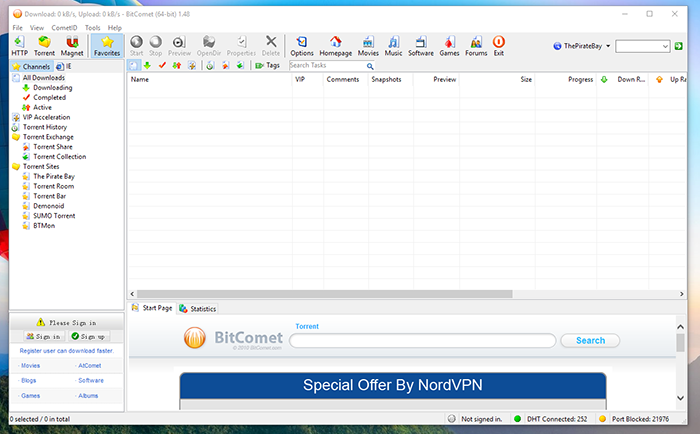
Task: Filter completed tasks red checkmark icon
Action: (162, 66)
